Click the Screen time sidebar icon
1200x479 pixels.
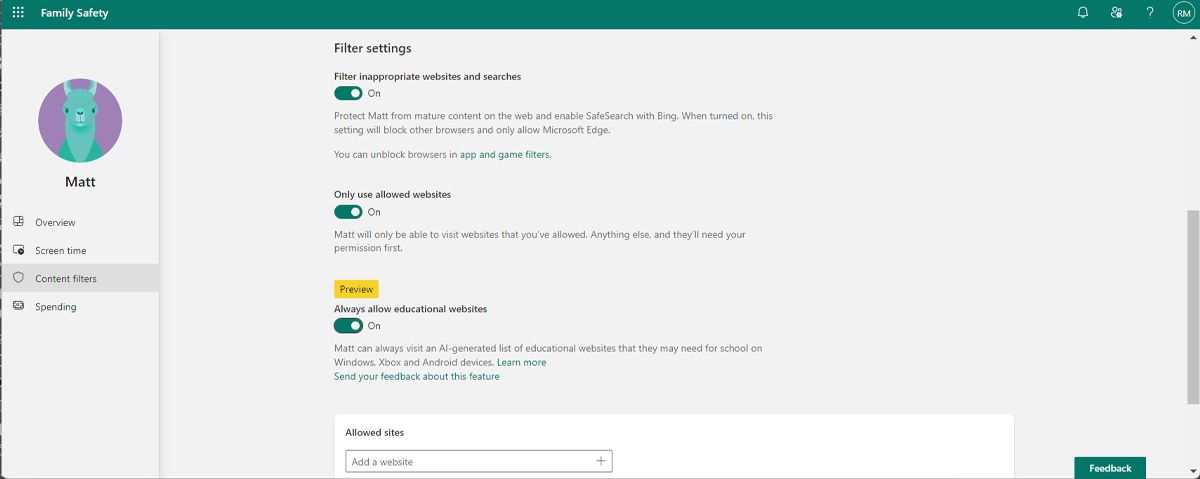click(x=18, y=250)
